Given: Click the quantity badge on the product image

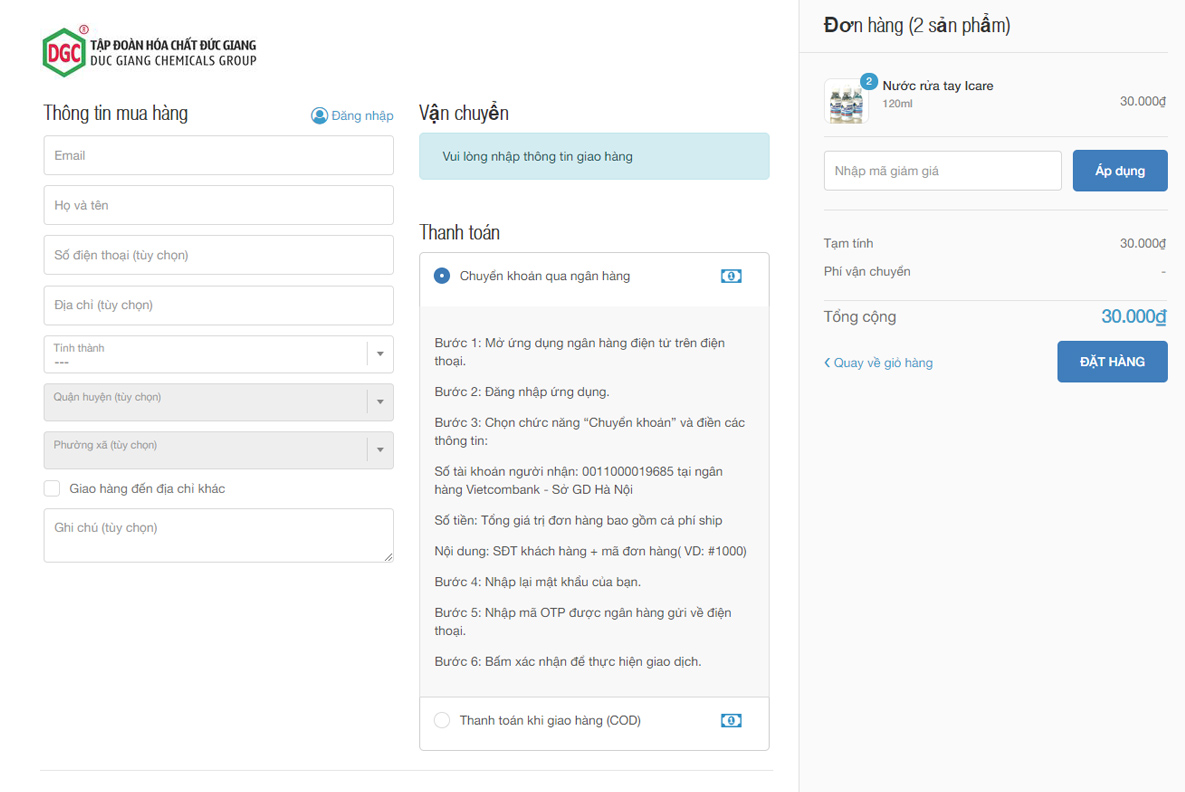Looking at the screenshot, I should [x=869, y=82].
